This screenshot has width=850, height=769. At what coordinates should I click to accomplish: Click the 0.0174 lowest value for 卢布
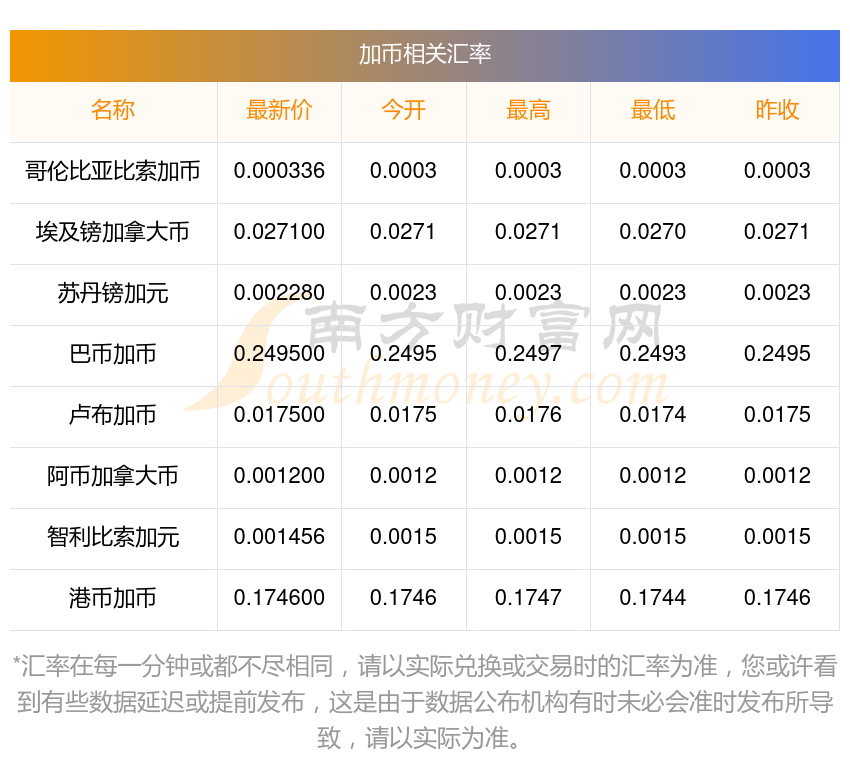pyautogui.click(x=653, y=415)
